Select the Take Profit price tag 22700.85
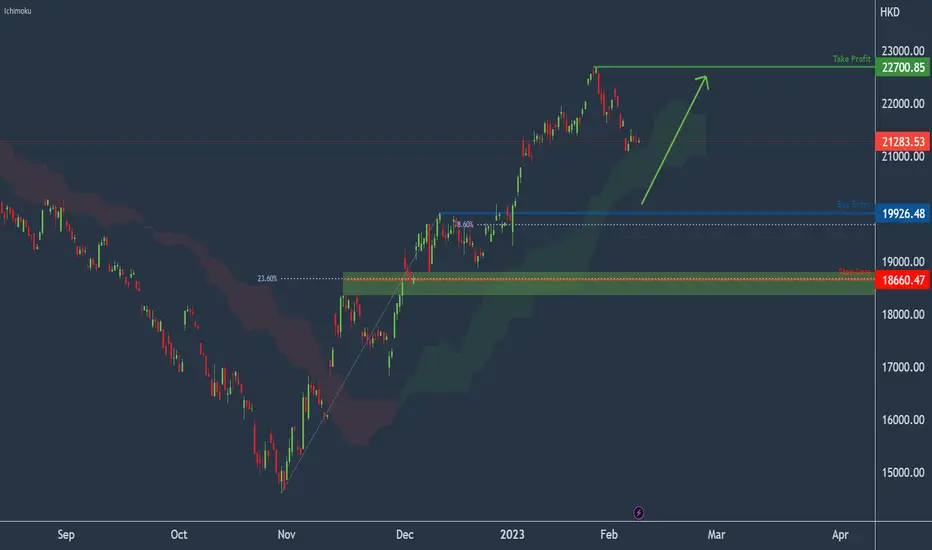 [x=903, y=67]
